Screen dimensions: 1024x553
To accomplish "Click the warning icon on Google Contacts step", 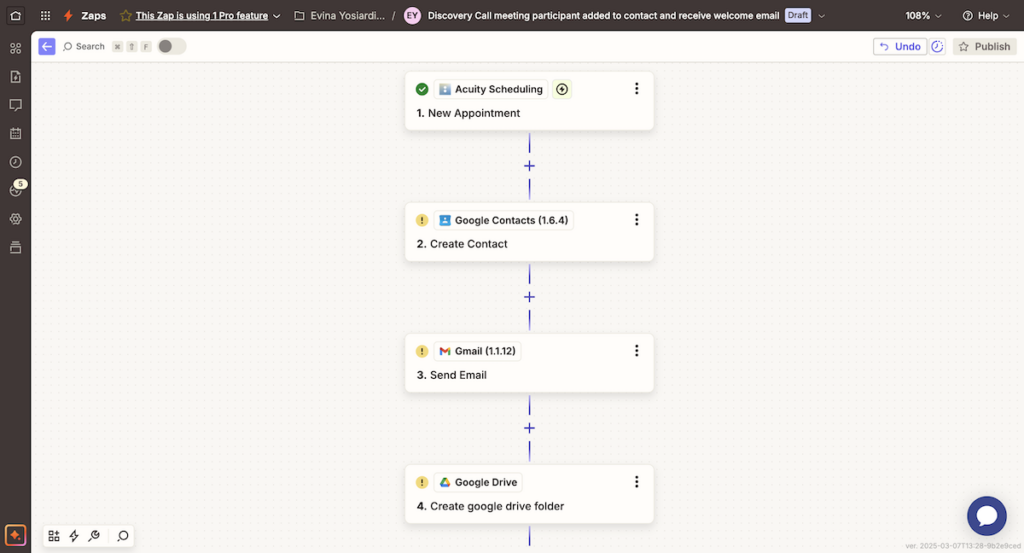I will pyautogui.click(x=422, y=220).
